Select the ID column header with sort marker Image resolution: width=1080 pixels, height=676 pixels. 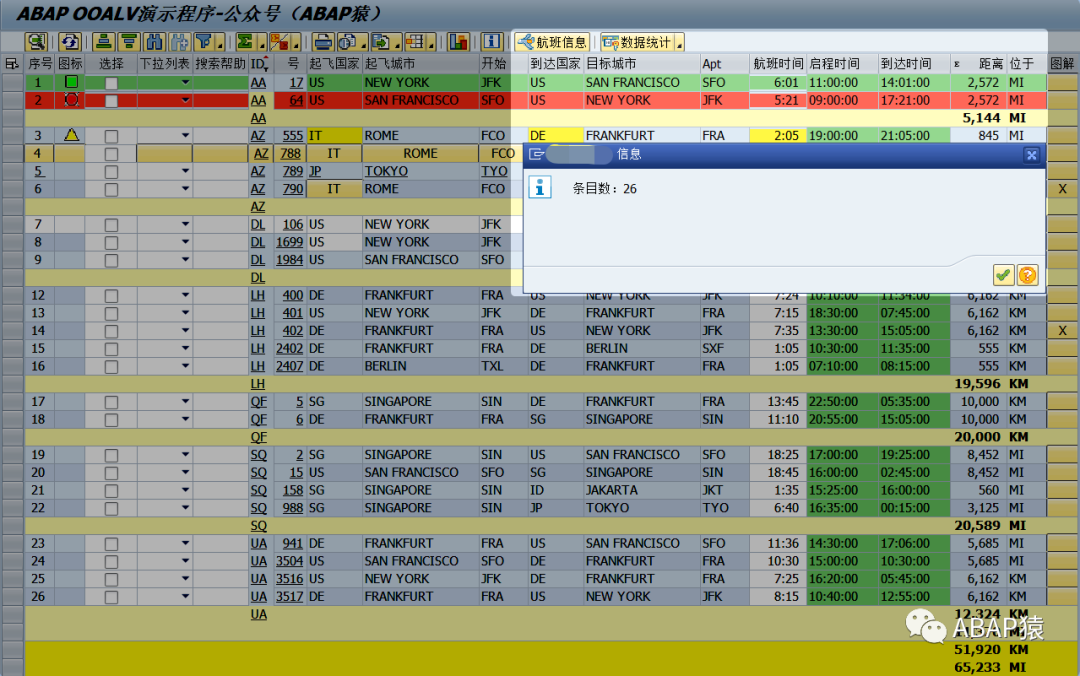click(260, 63)
